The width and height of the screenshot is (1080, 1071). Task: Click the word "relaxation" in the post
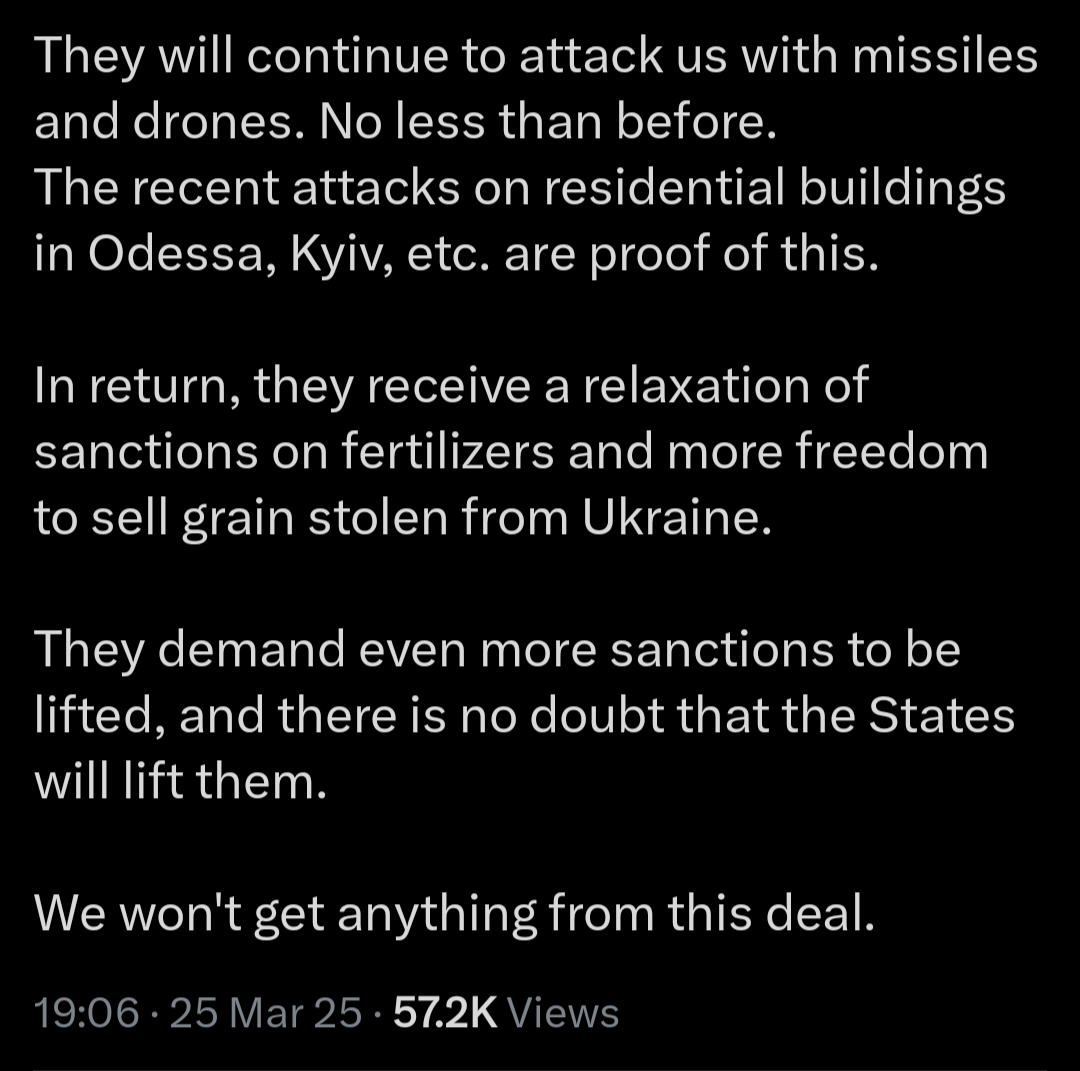pyautogui.click(x=696, y=385)
